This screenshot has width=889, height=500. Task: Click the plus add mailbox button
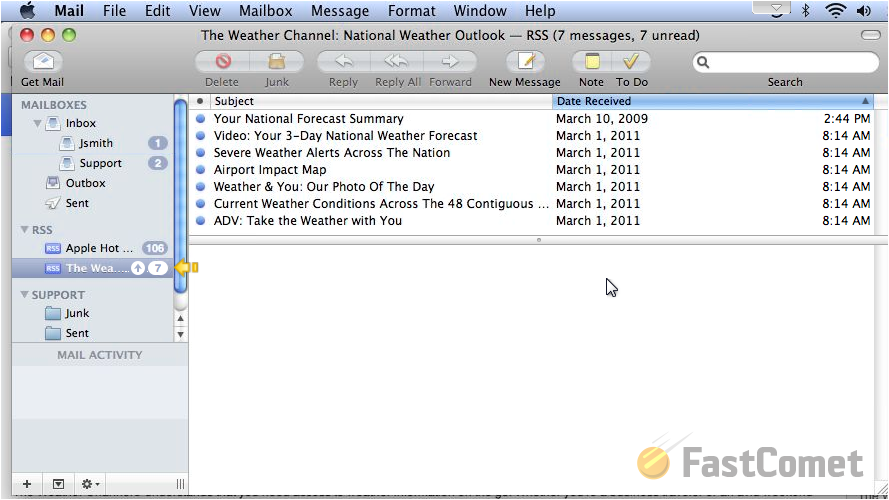coord(27,484)
